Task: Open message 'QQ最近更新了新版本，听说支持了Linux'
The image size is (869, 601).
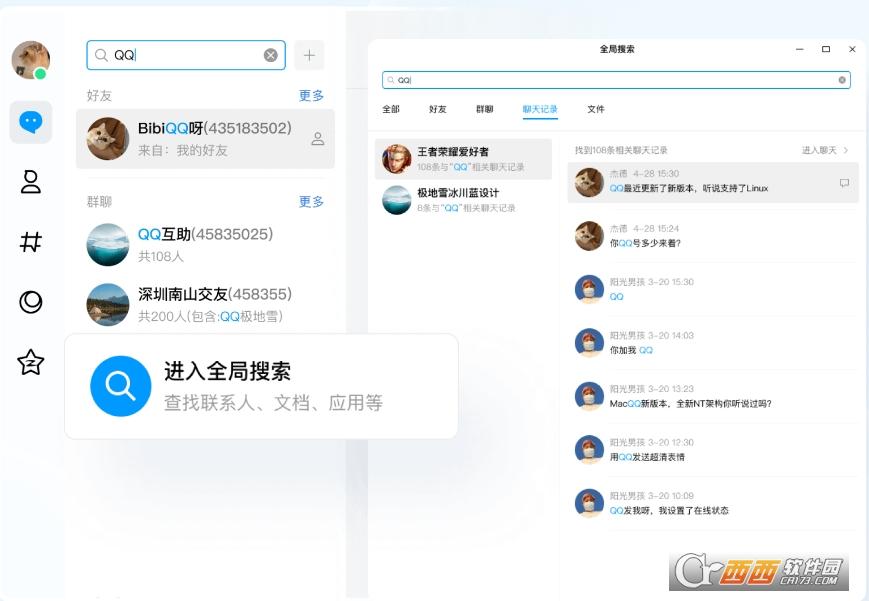Action: (x=713, y=182)
